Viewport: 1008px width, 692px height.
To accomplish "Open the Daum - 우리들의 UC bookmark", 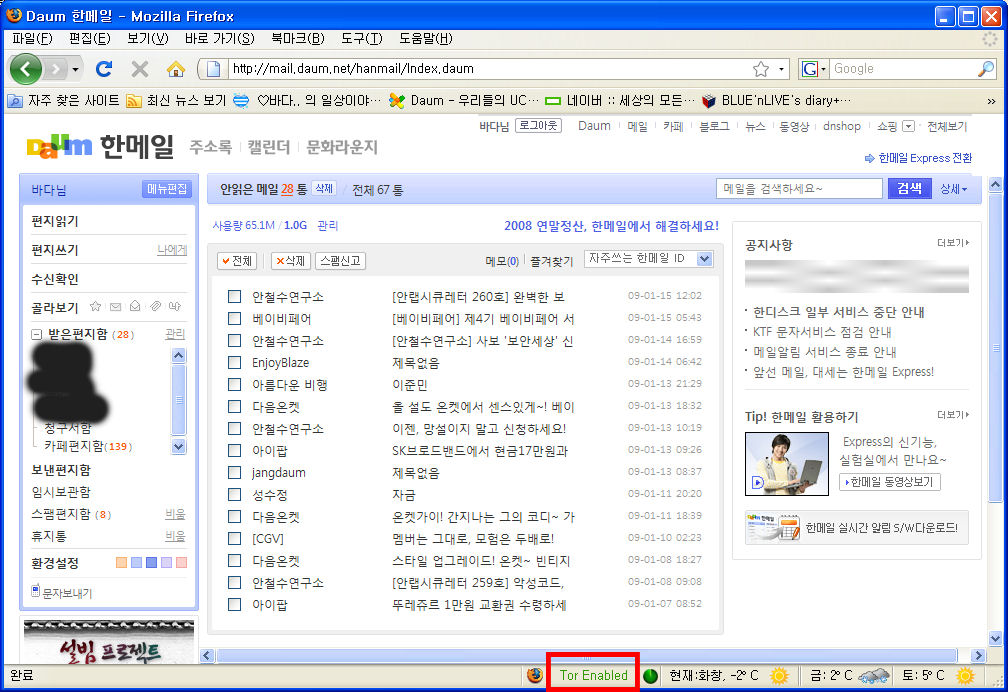I will coord(464,100).
